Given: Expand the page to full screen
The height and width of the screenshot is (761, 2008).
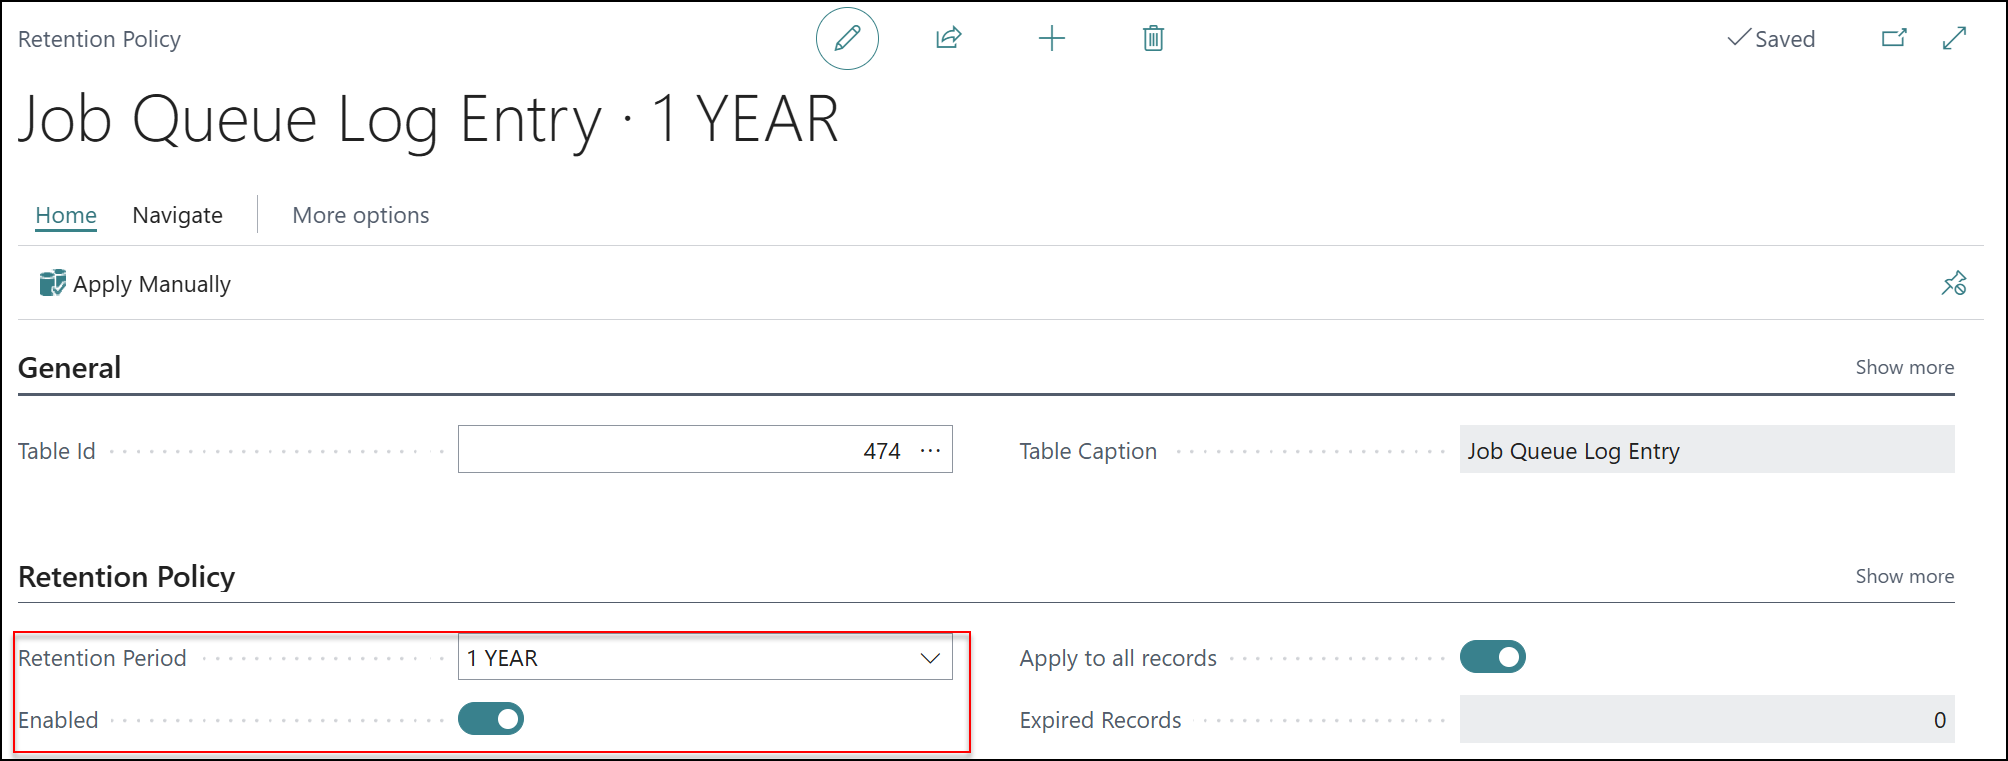Looking at the screenshot, I should 1955,38.
